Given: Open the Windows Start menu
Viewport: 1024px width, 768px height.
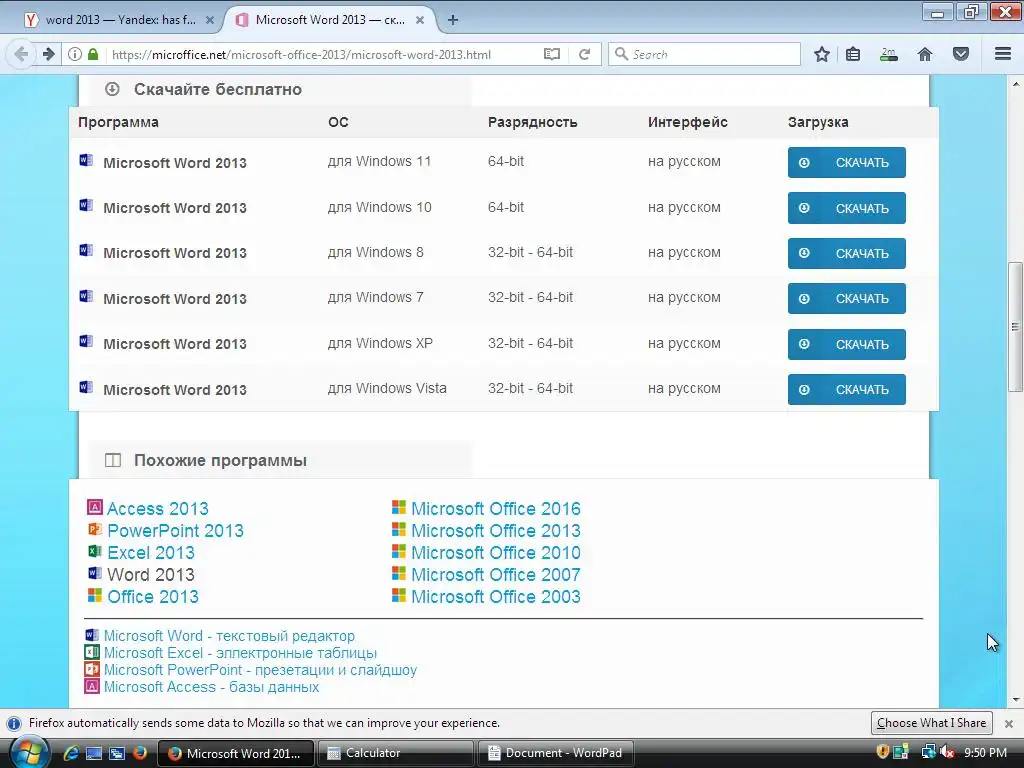Looking at the screenshot, I should (29, 753).
